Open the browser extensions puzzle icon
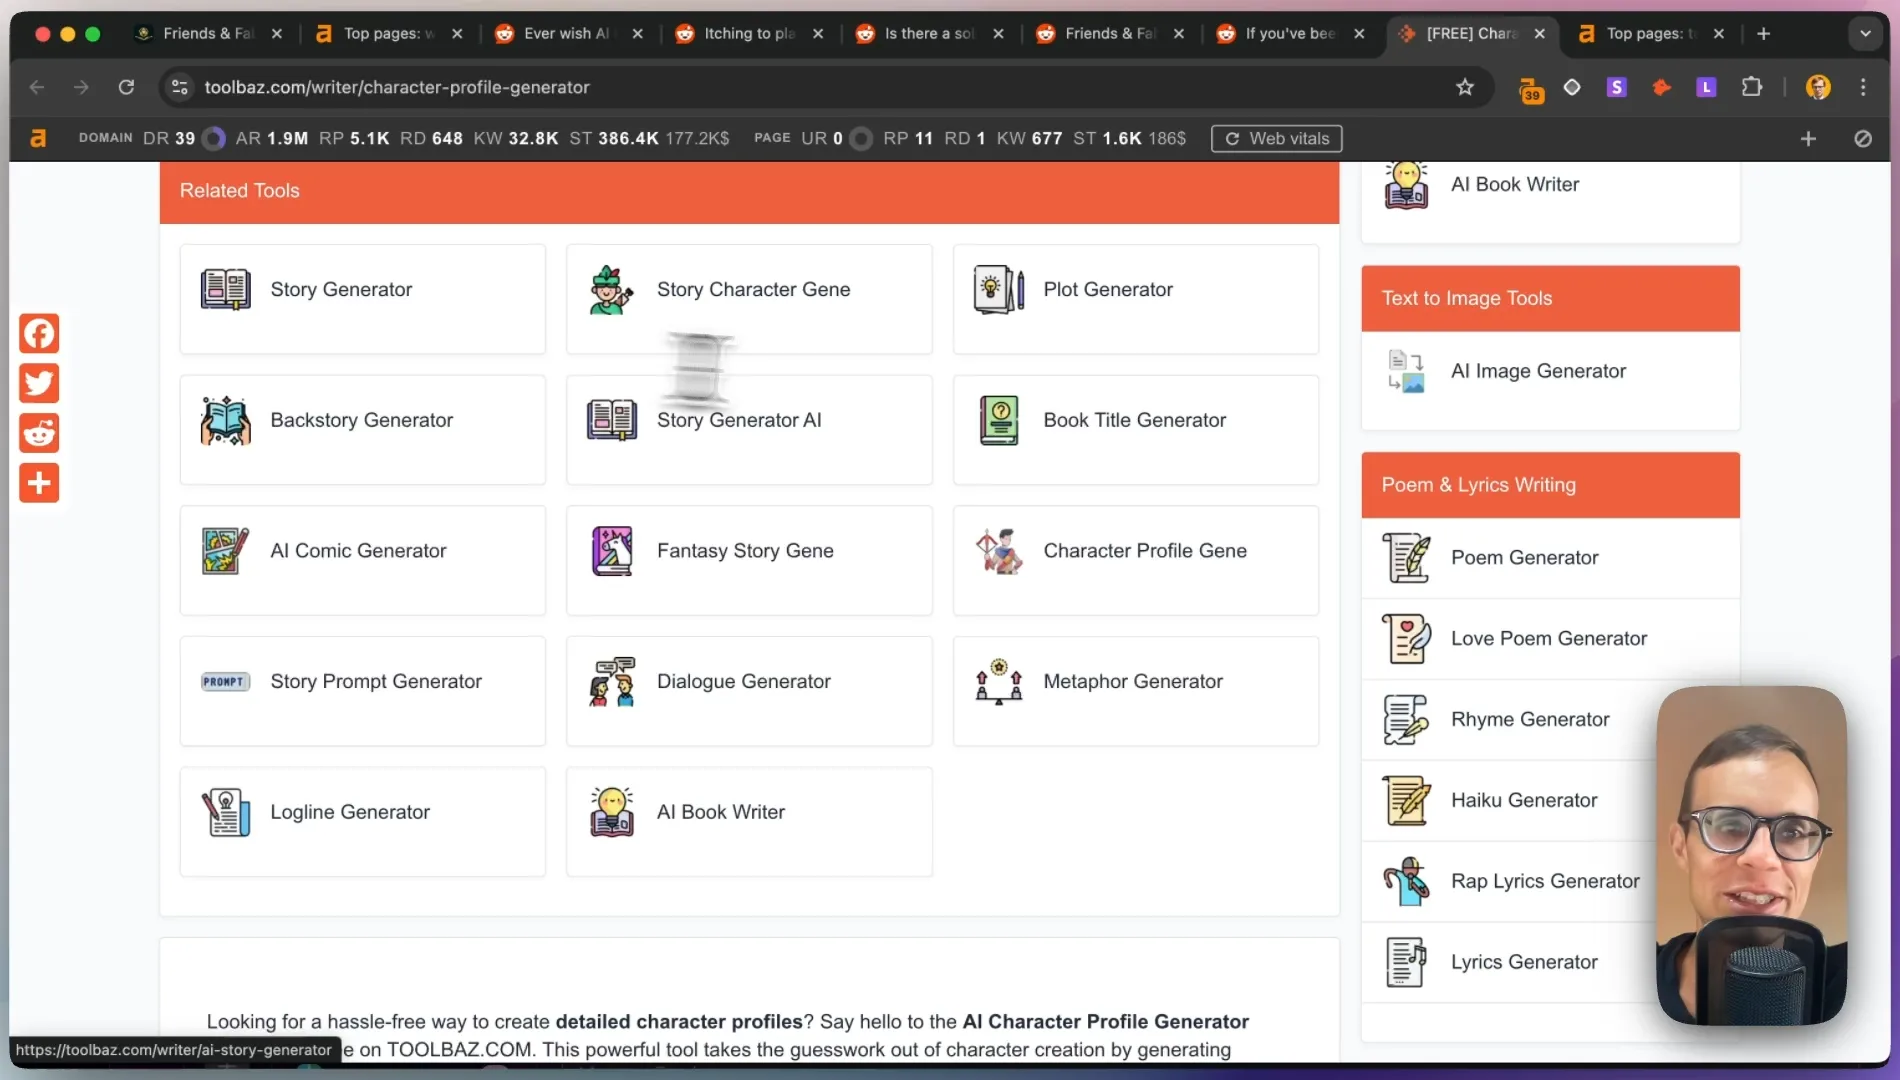 point(1751,87)
